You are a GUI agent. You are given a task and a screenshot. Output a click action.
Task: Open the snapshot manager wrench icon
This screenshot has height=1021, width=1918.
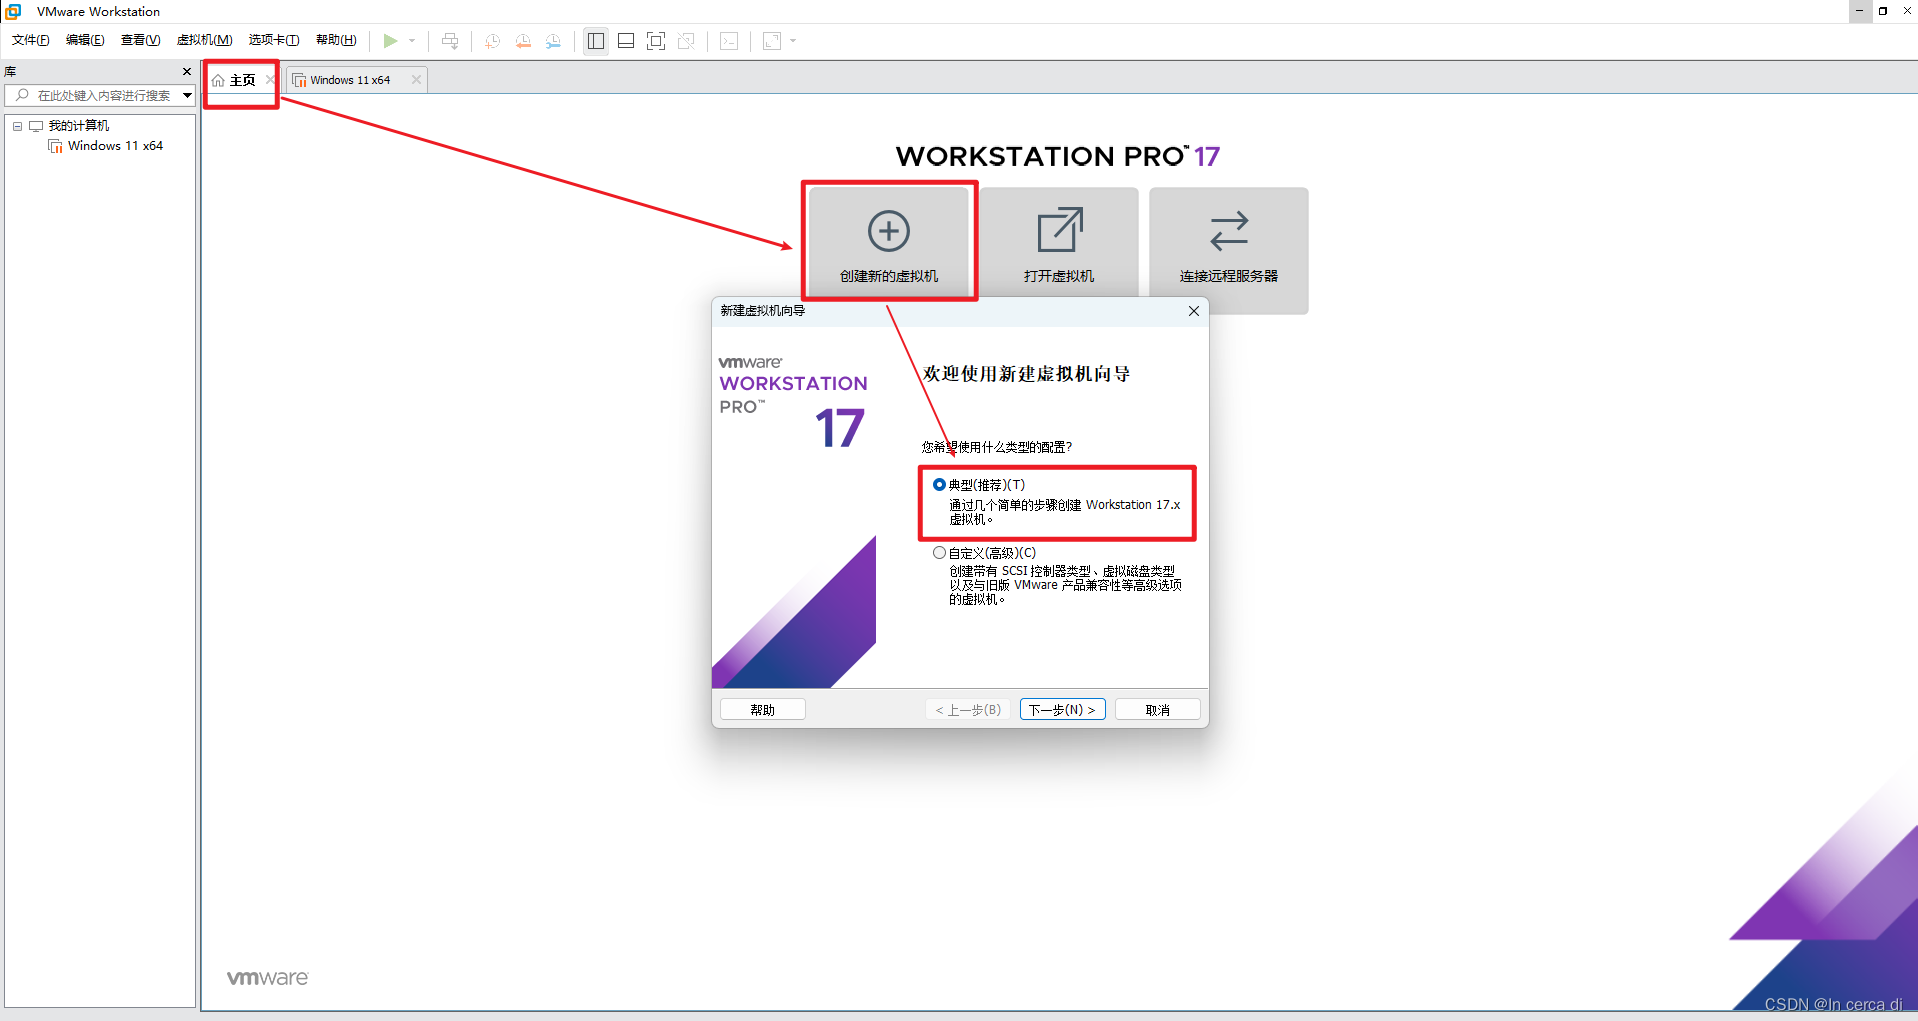coord(553,41)
